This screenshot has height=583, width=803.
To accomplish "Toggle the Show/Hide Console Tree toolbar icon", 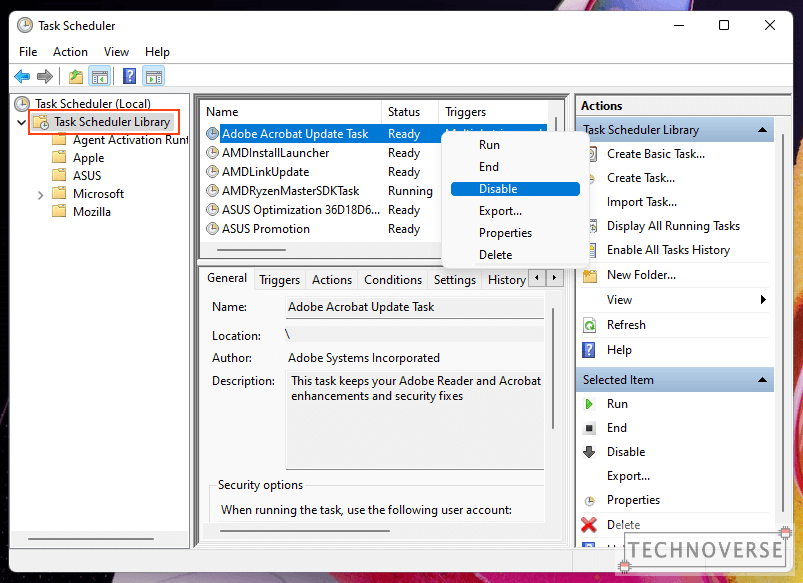I will coord(100,77).
